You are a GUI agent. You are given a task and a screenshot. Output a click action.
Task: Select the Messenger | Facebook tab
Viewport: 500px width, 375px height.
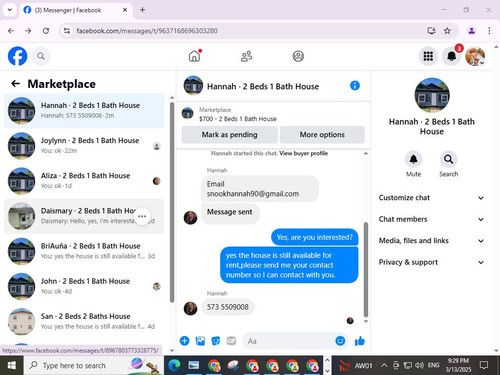[75, 10]
